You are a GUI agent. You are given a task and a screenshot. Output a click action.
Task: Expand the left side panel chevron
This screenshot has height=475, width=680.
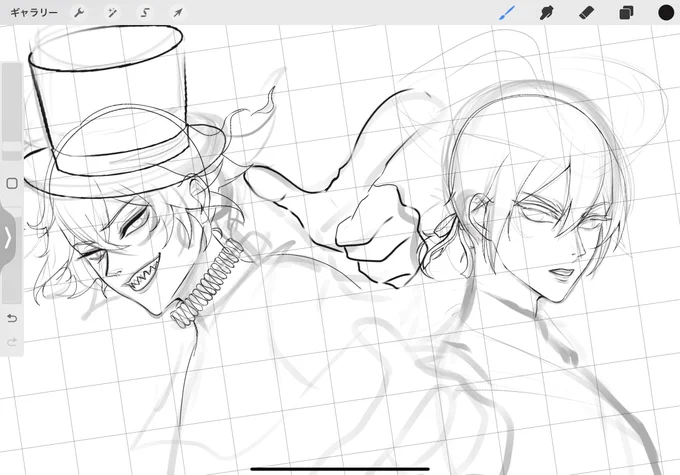click(7, 238)
